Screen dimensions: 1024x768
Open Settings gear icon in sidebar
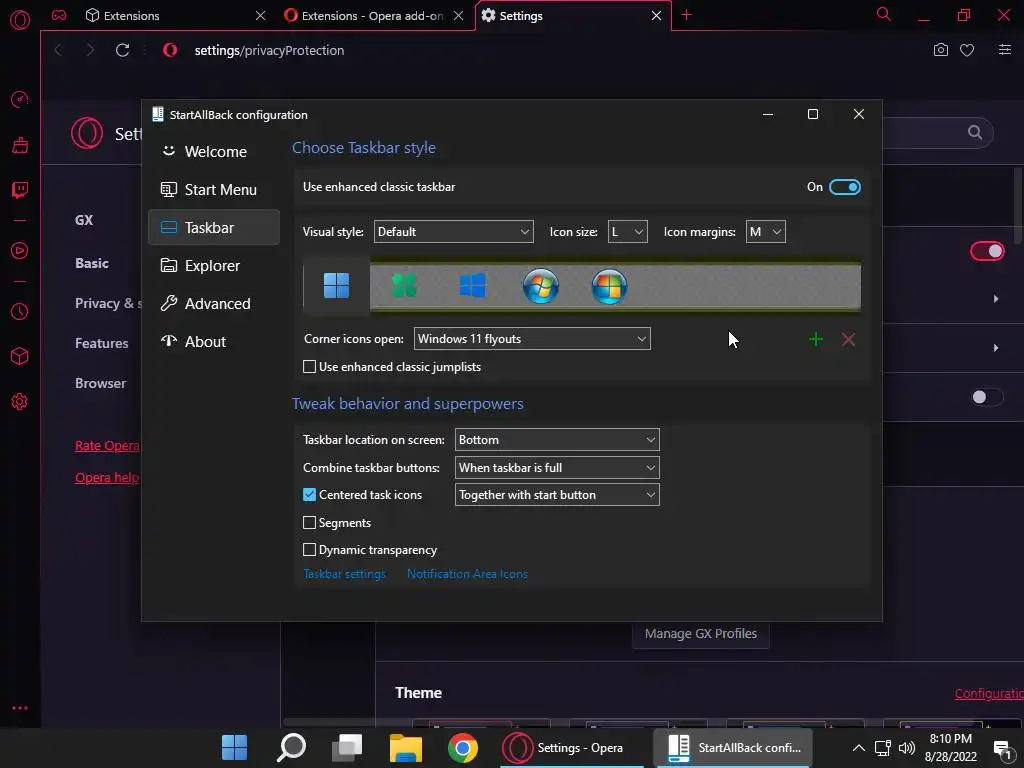click(x=20, y=402)
